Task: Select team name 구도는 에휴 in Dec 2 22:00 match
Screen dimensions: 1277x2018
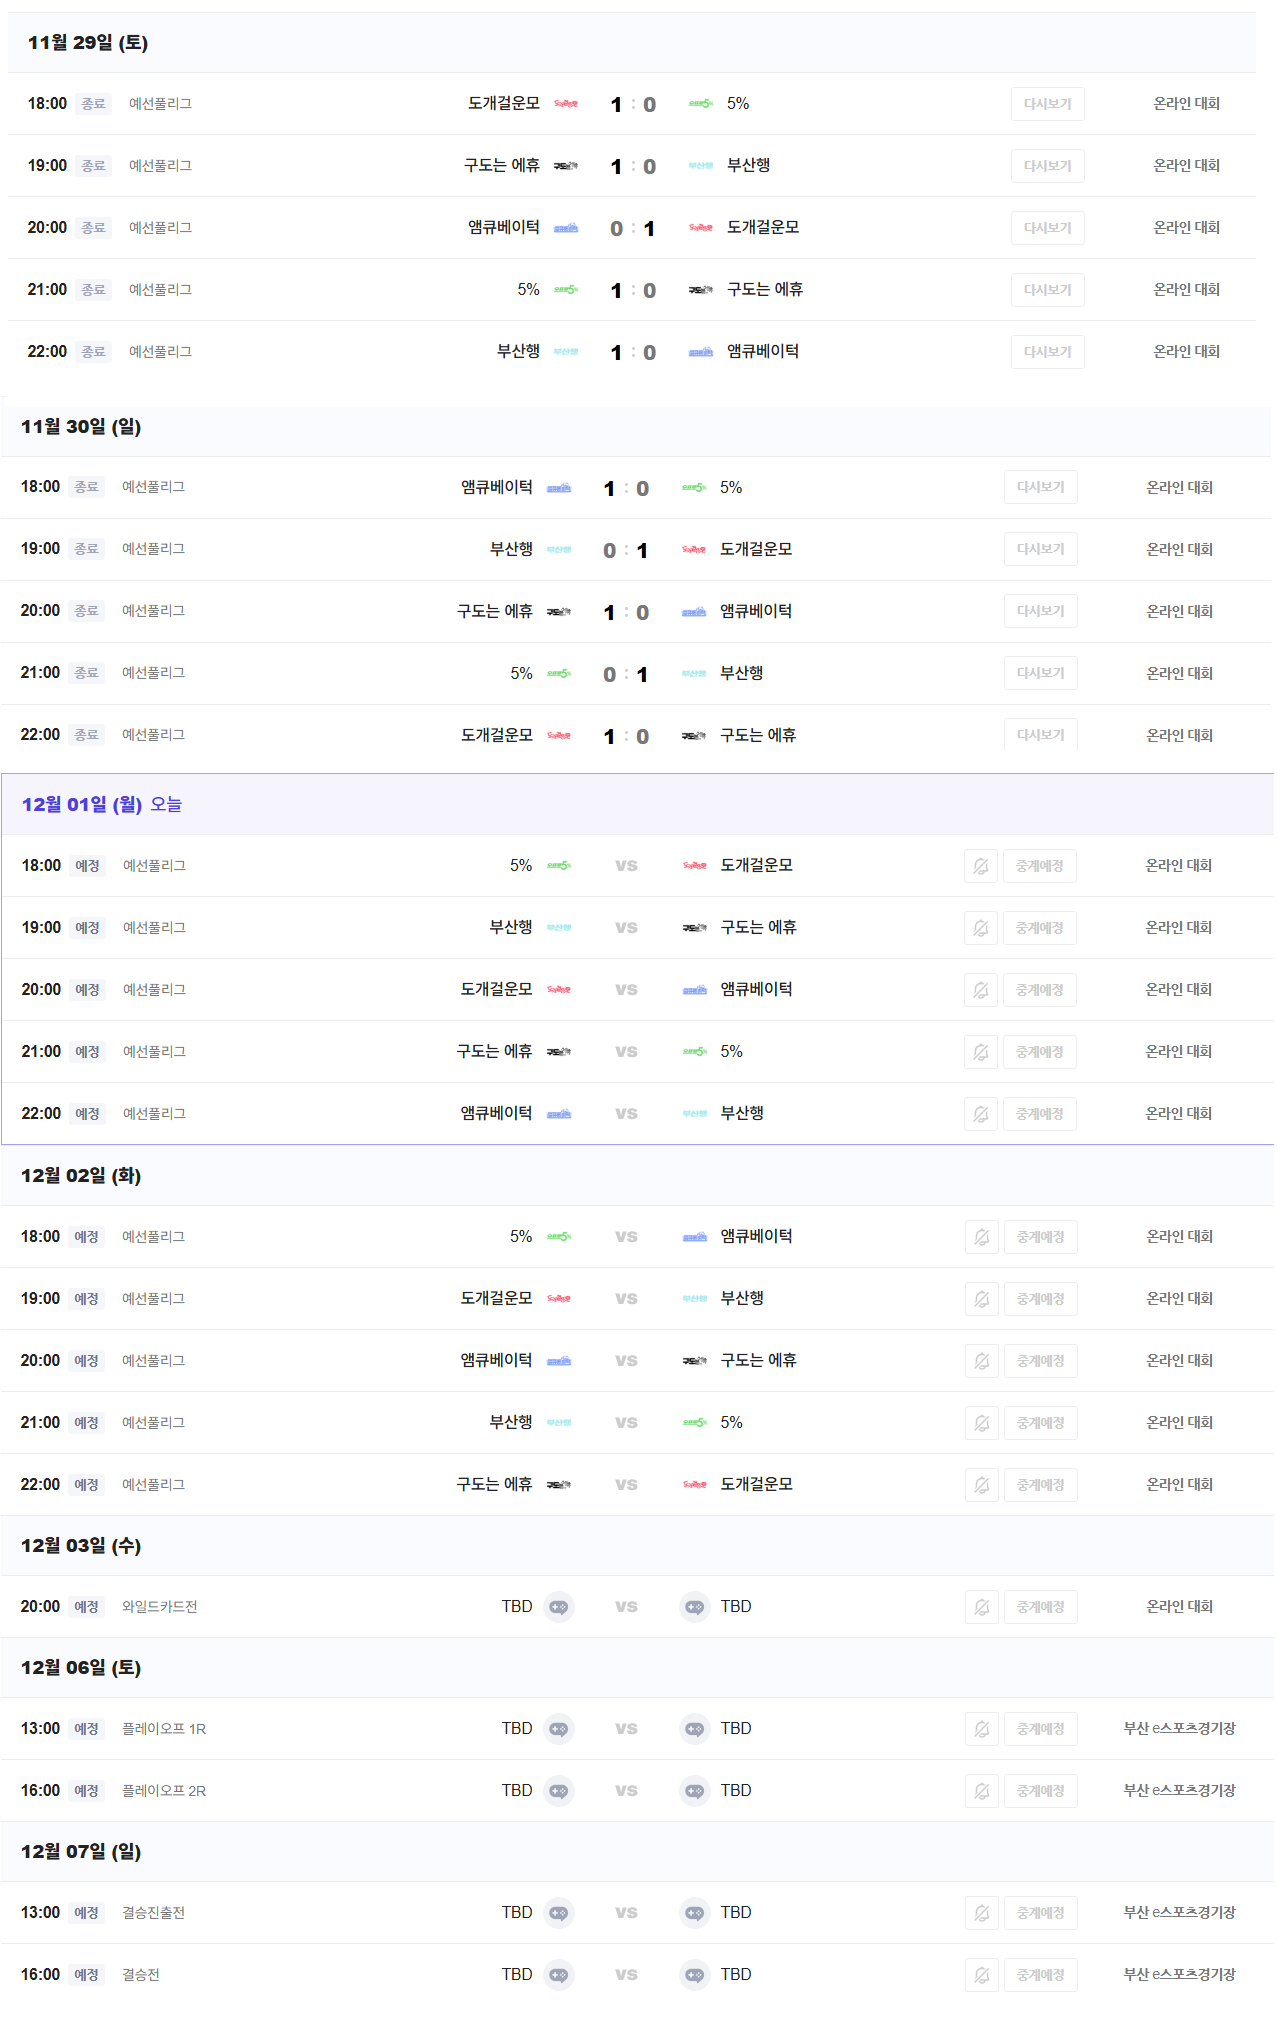Action: point(494,1484)
